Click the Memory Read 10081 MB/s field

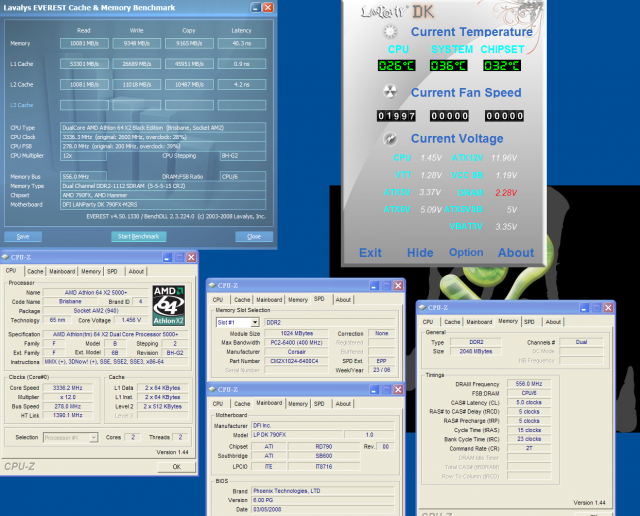(84, 43)
